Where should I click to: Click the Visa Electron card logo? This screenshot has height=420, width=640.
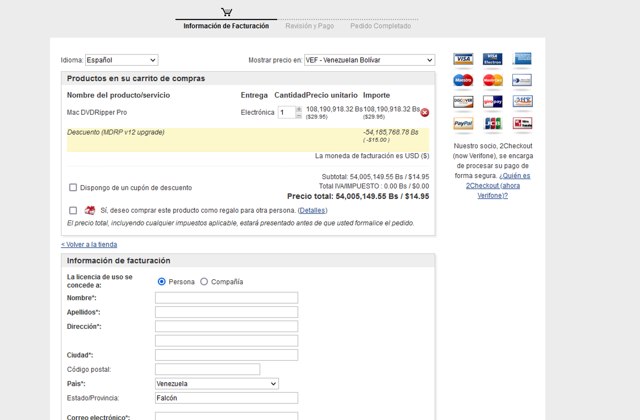[493, 59]
